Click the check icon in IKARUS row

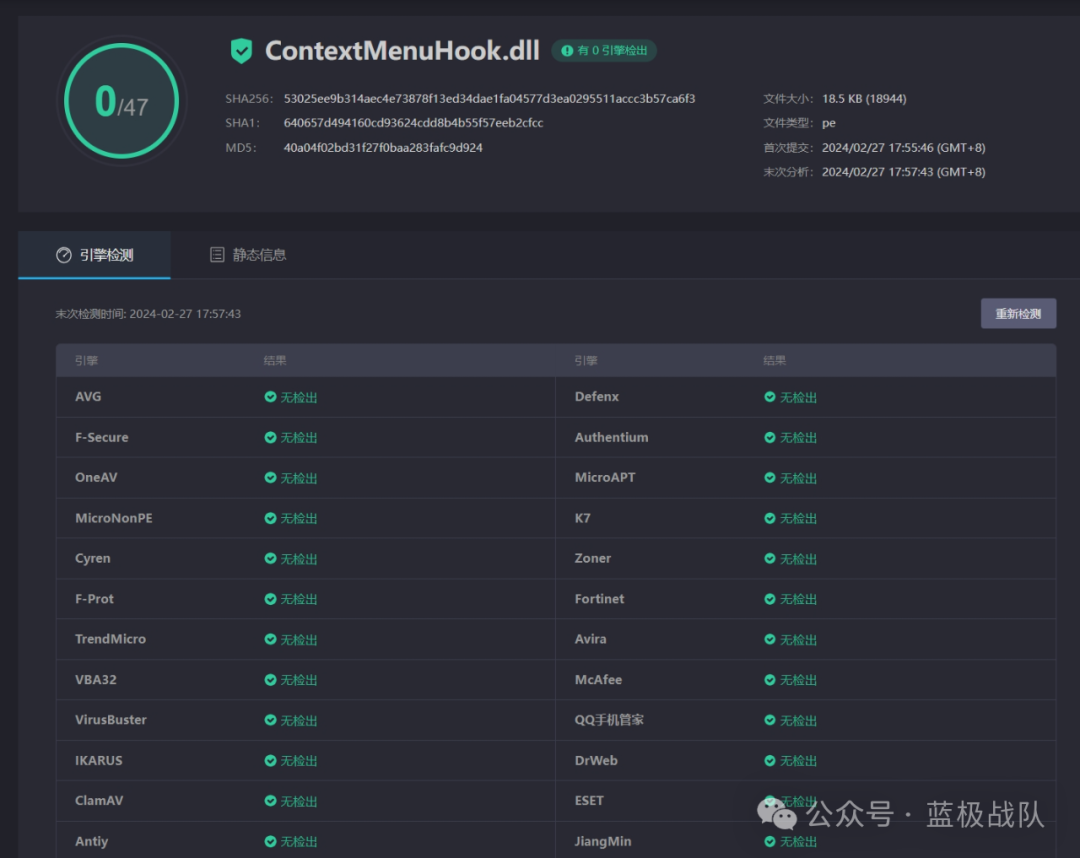click(270, 760)
